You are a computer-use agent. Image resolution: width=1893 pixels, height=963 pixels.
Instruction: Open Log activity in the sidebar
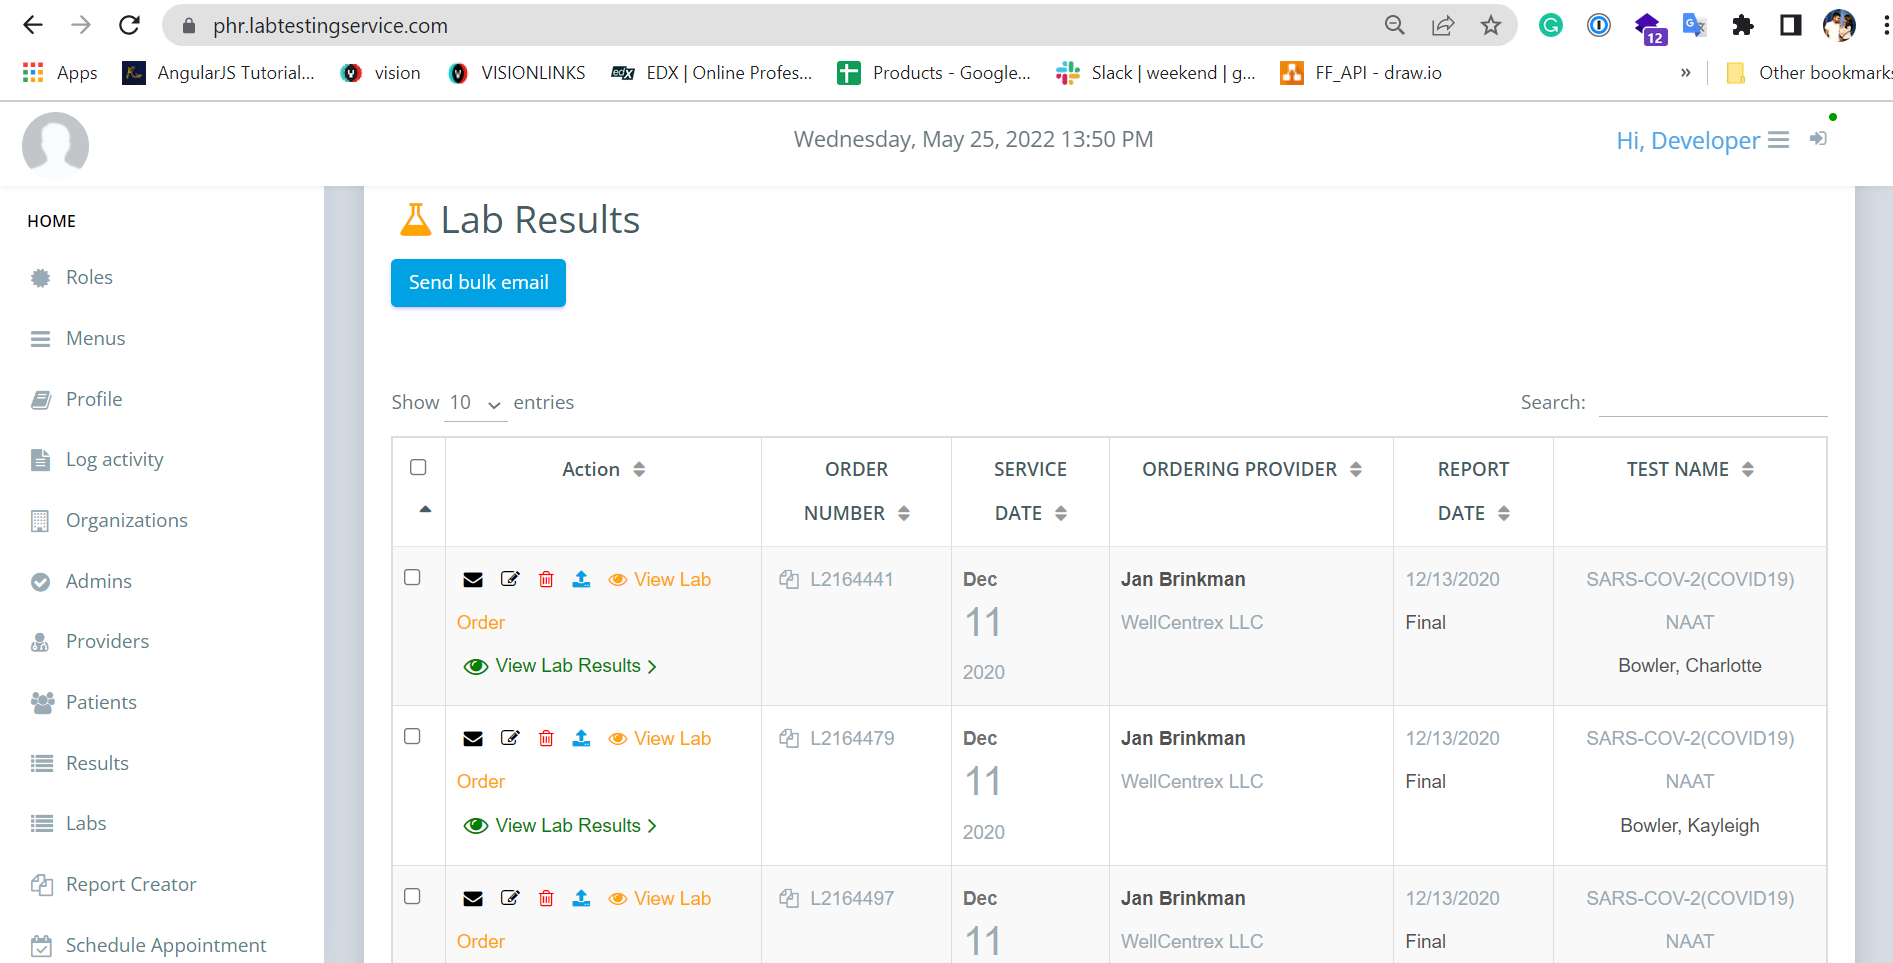click(114, 460)
